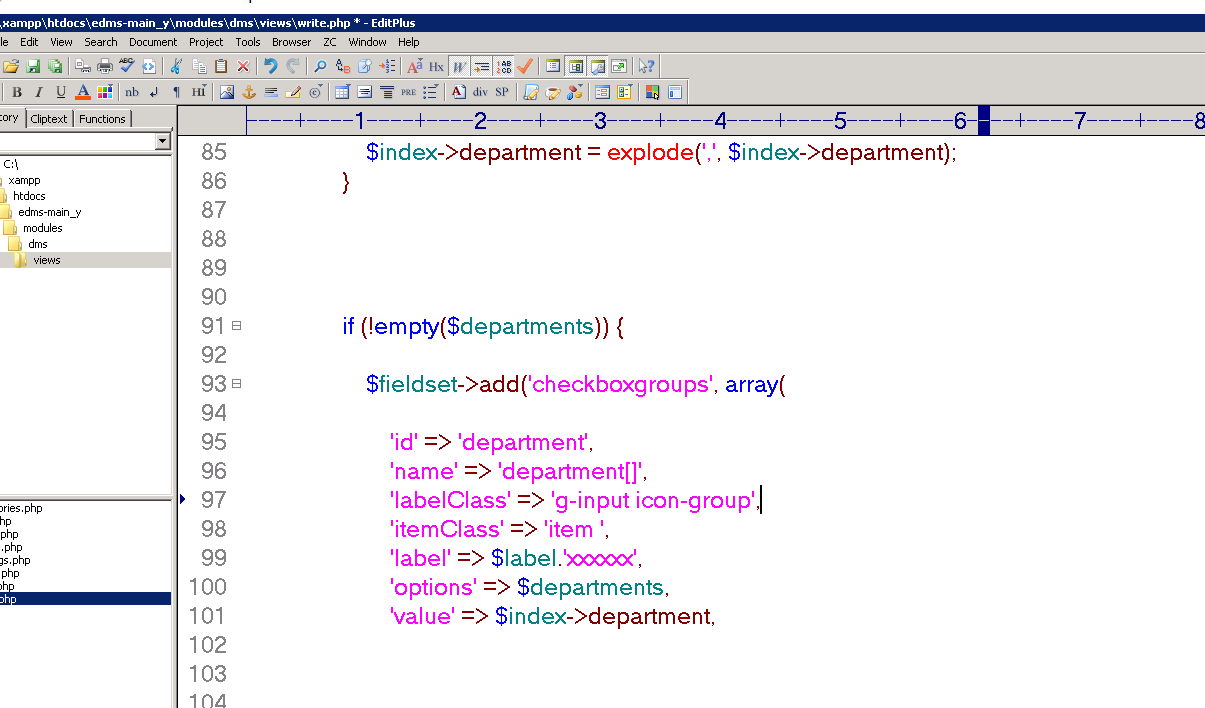This screenshot has height=708, width=1205.
Task: Open the heading H dropdown
Action: point(198,92)
